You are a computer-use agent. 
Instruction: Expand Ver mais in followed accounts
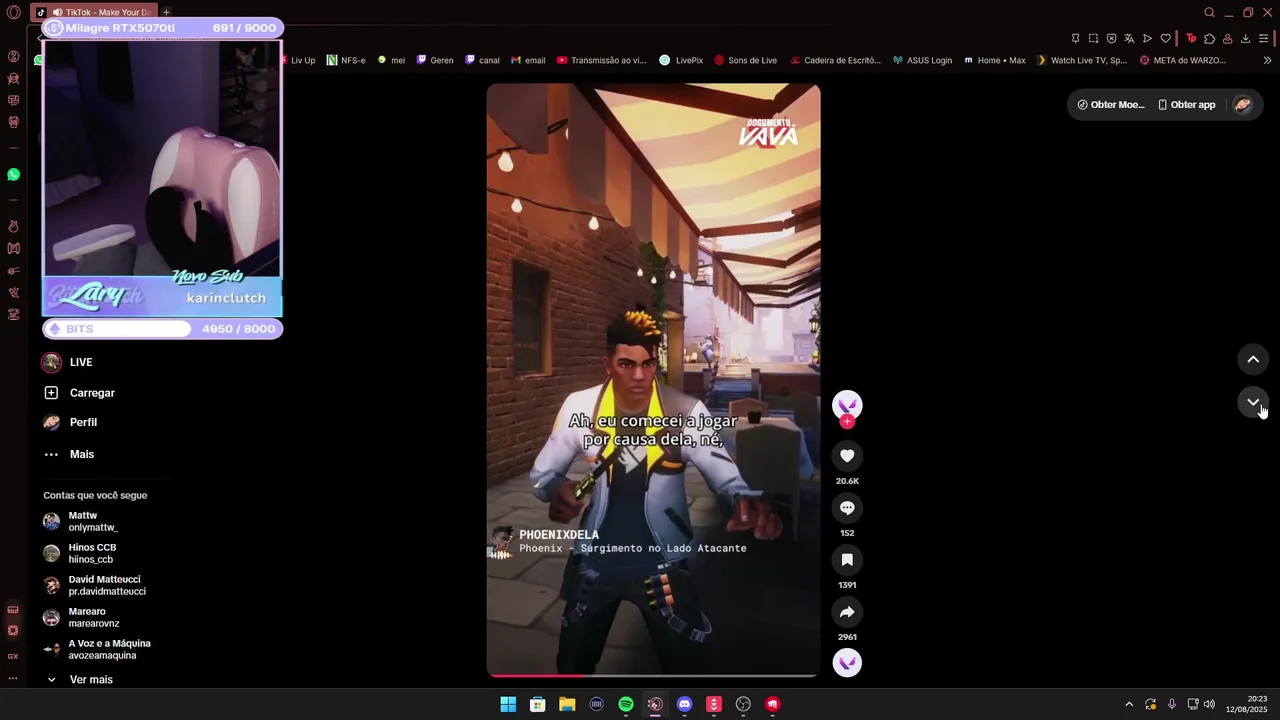point(80,680)
